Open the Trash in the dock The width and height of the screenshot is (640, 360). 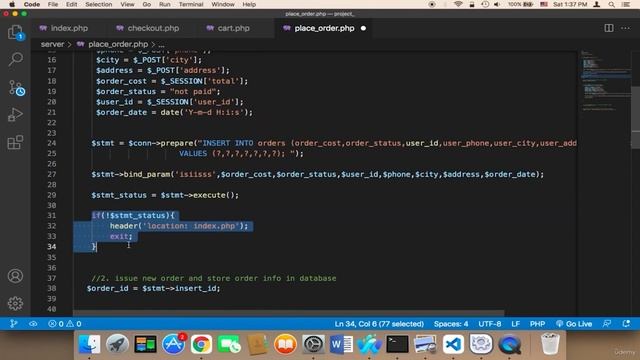[550, 344]
